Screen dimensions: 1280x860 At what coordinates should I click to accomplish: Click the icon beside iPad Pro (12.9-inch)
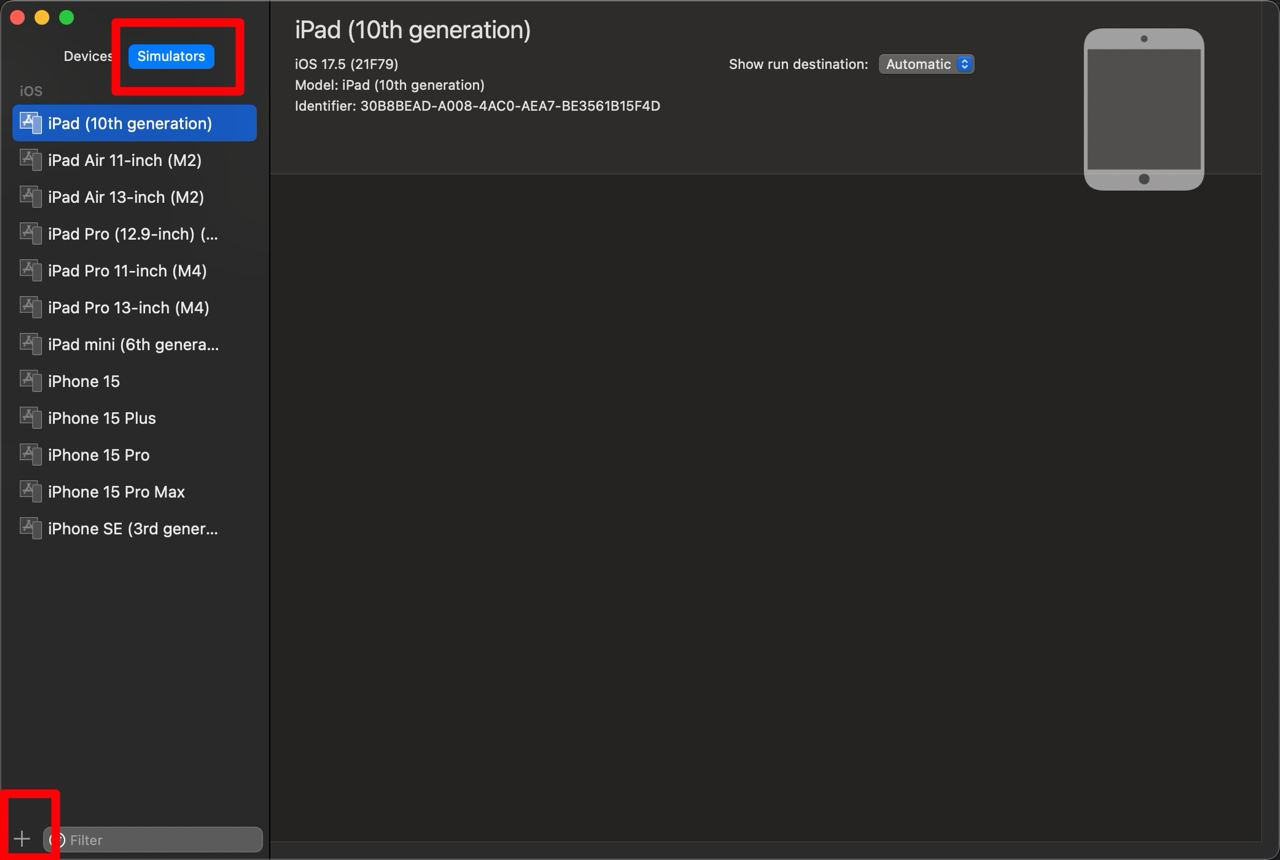tap(31, 234)
